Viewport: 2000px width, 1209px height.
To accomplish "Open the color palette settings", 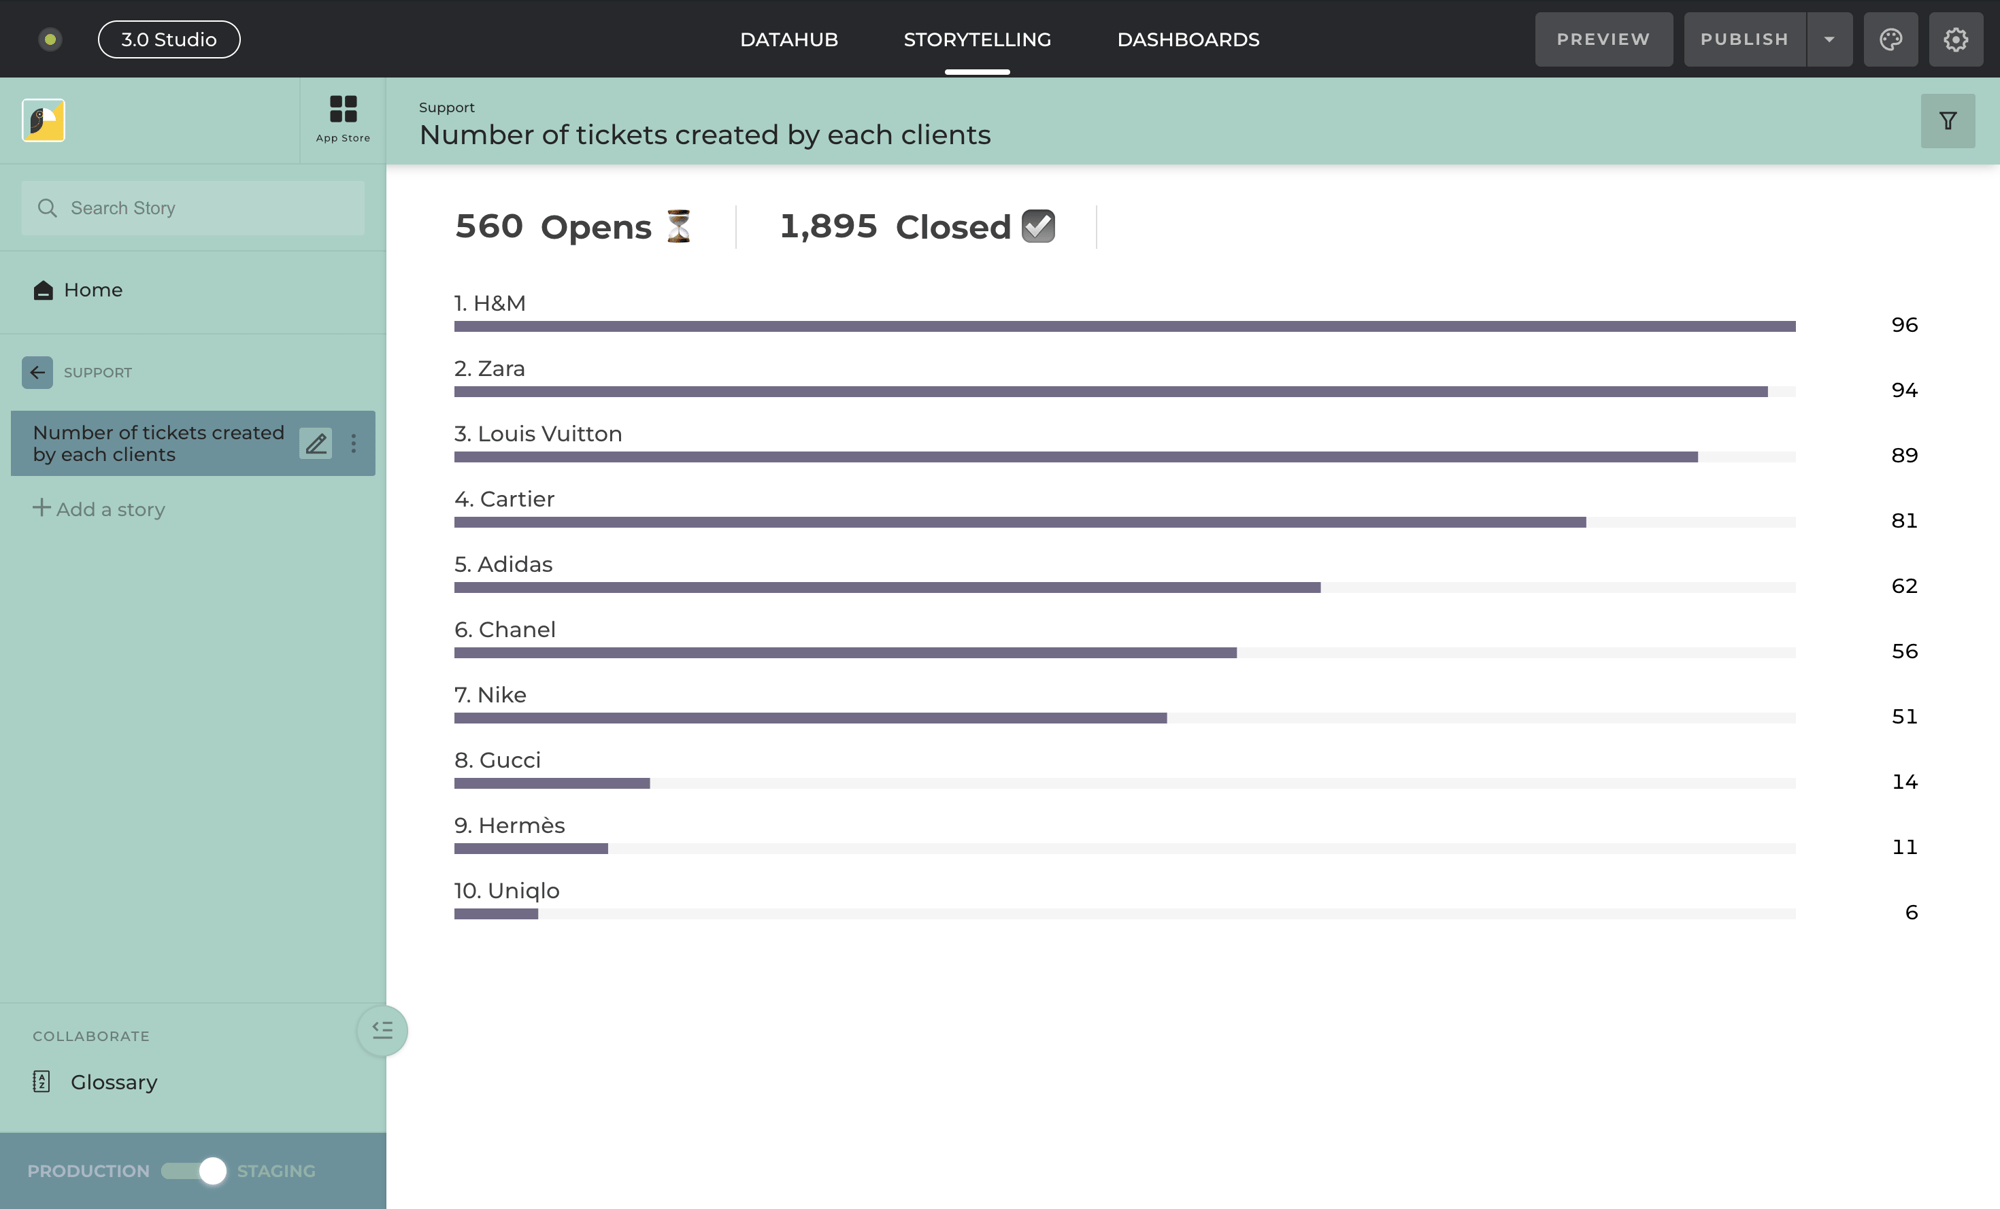I will 1890,39.
